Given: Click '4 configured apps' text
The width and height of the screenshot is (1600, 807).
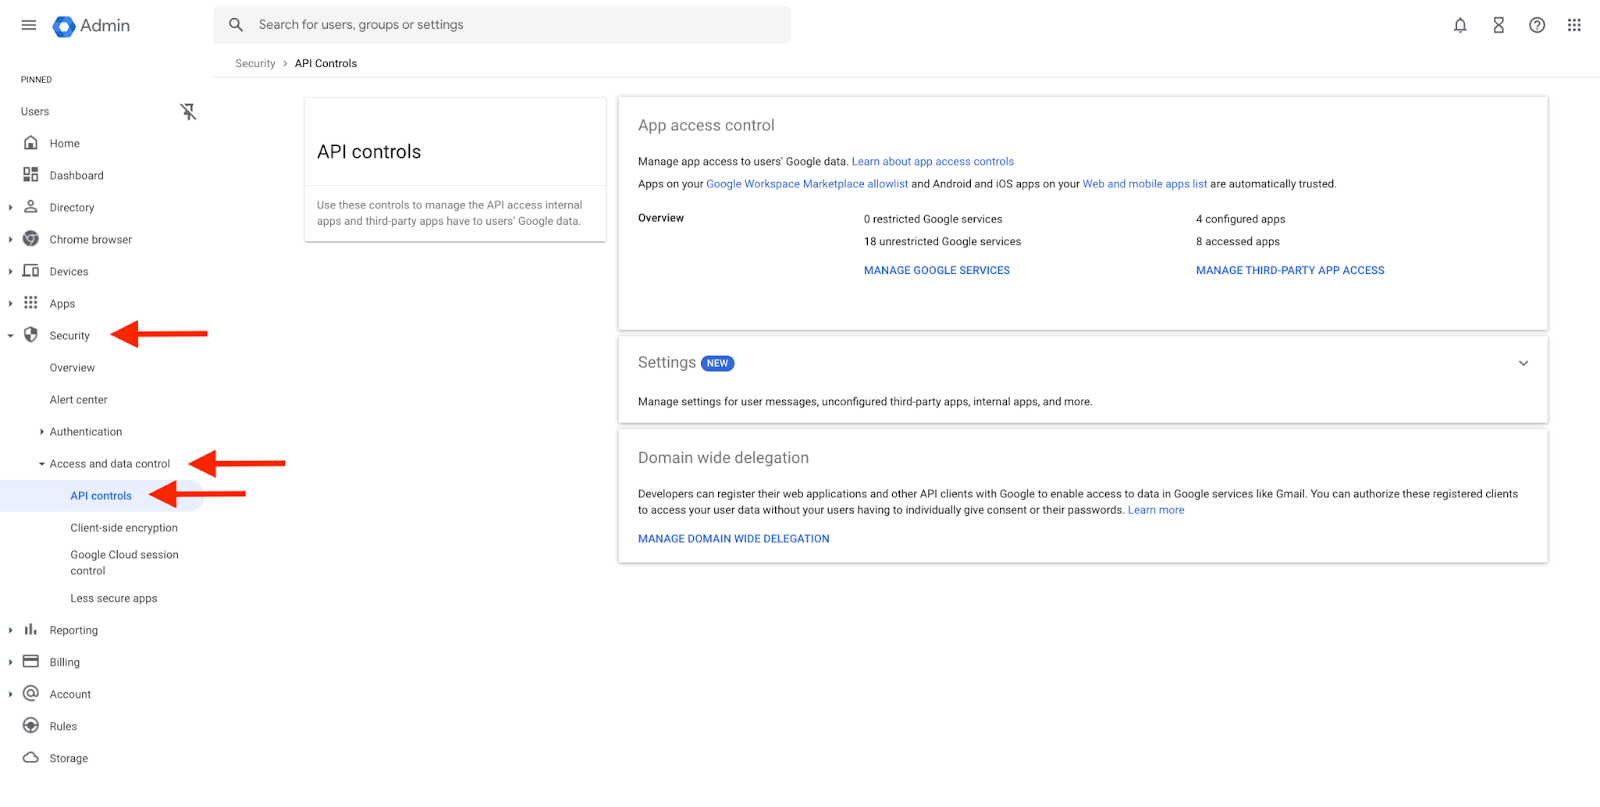Looking at the screenshot, I should 1241,219.
